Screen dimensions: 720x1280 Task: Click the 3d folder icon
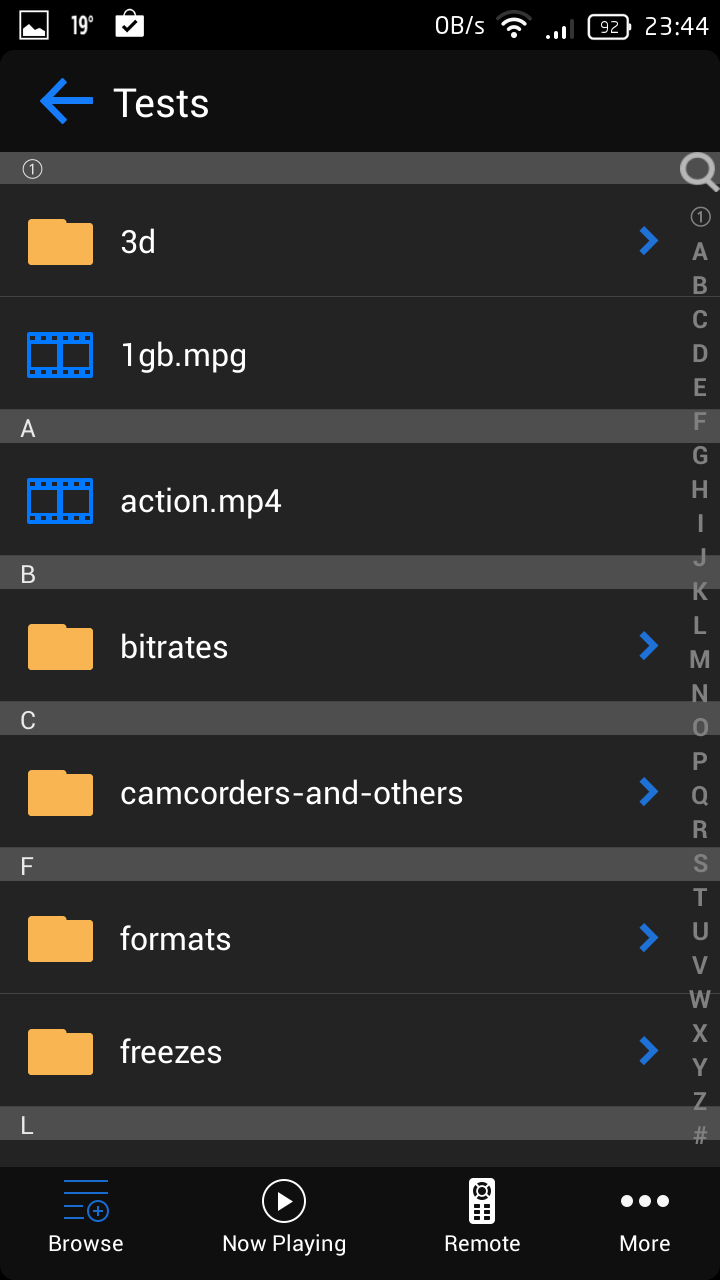(x=60, y=242)
